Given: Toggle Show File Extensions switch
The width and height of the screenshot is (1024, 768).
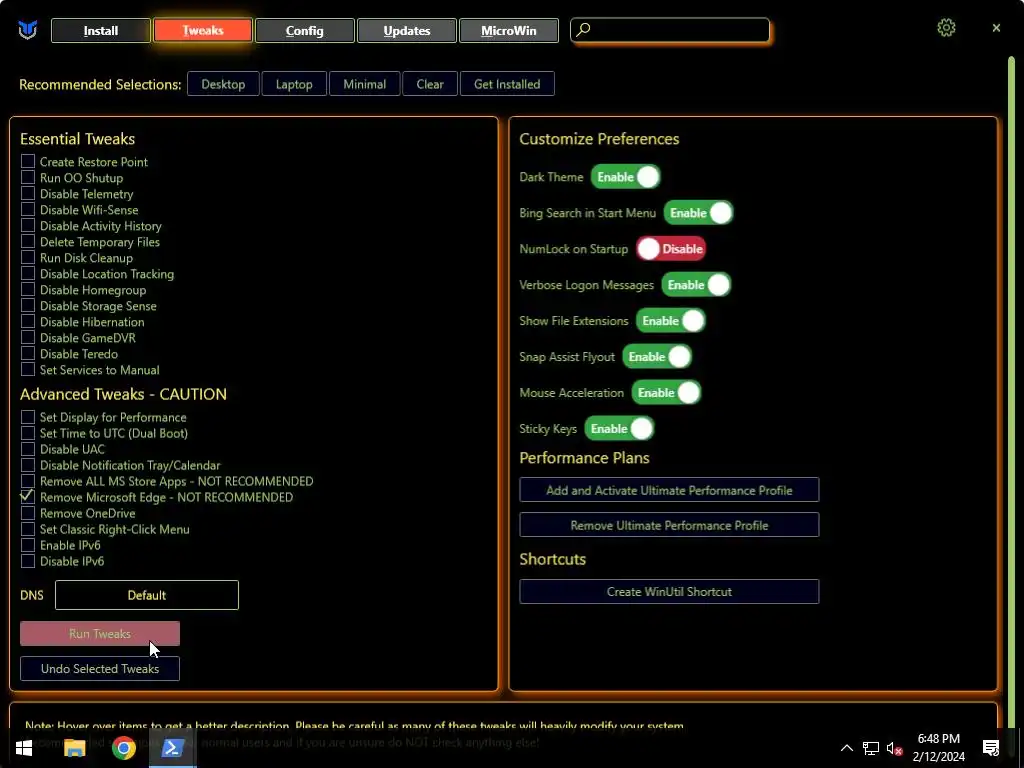Looking at the screenshot, I should (x=671, y=321).
